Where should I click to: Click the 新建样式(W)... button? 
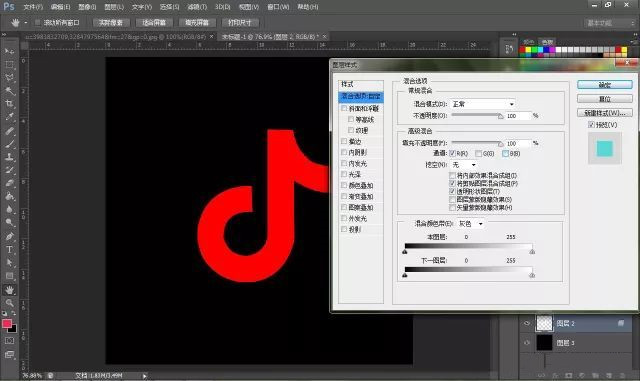coord(605,113)
